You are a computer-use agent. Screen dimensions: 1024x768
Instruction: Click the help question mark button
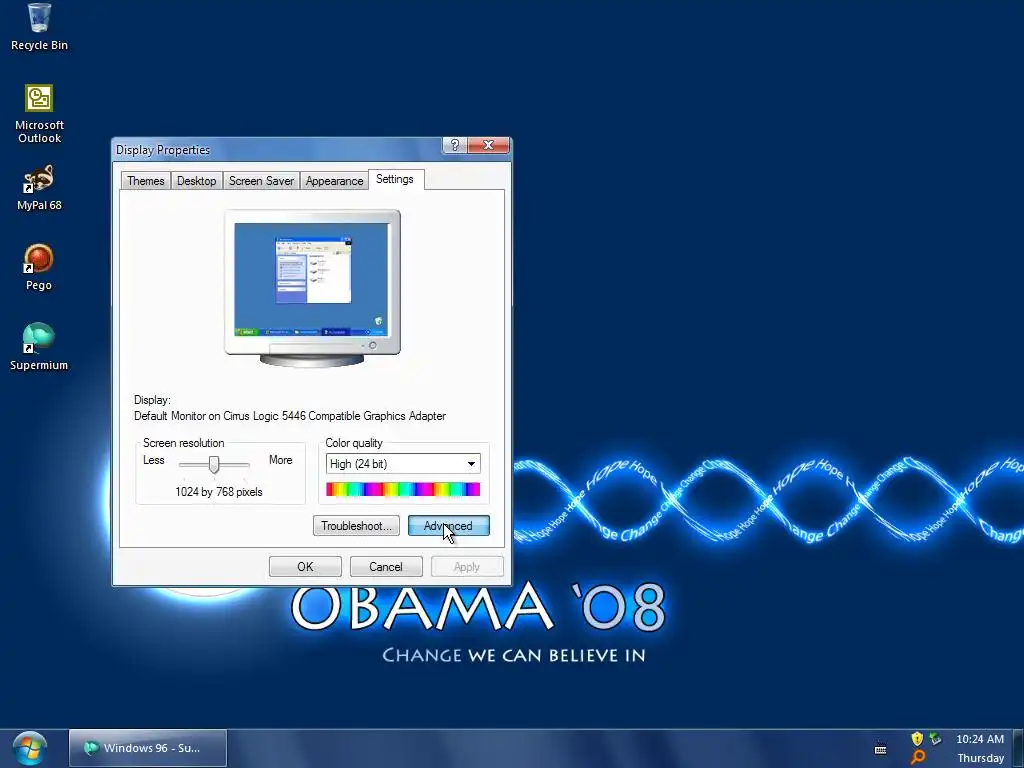pos(455,145)
